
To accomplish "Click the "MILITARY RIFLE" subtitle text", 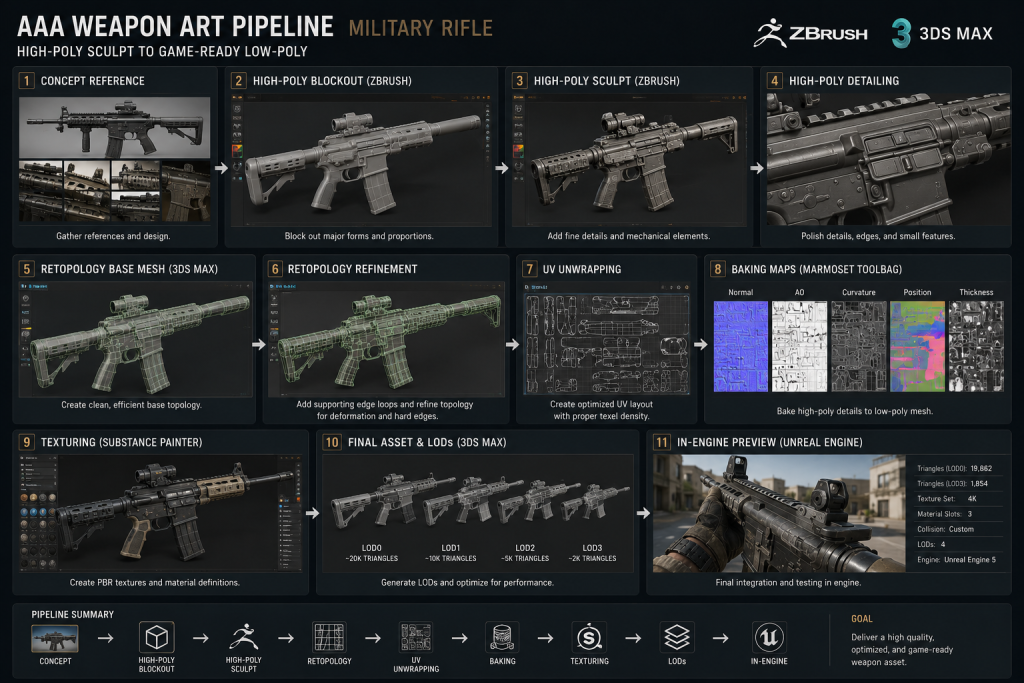I will (x=421, y=28).
